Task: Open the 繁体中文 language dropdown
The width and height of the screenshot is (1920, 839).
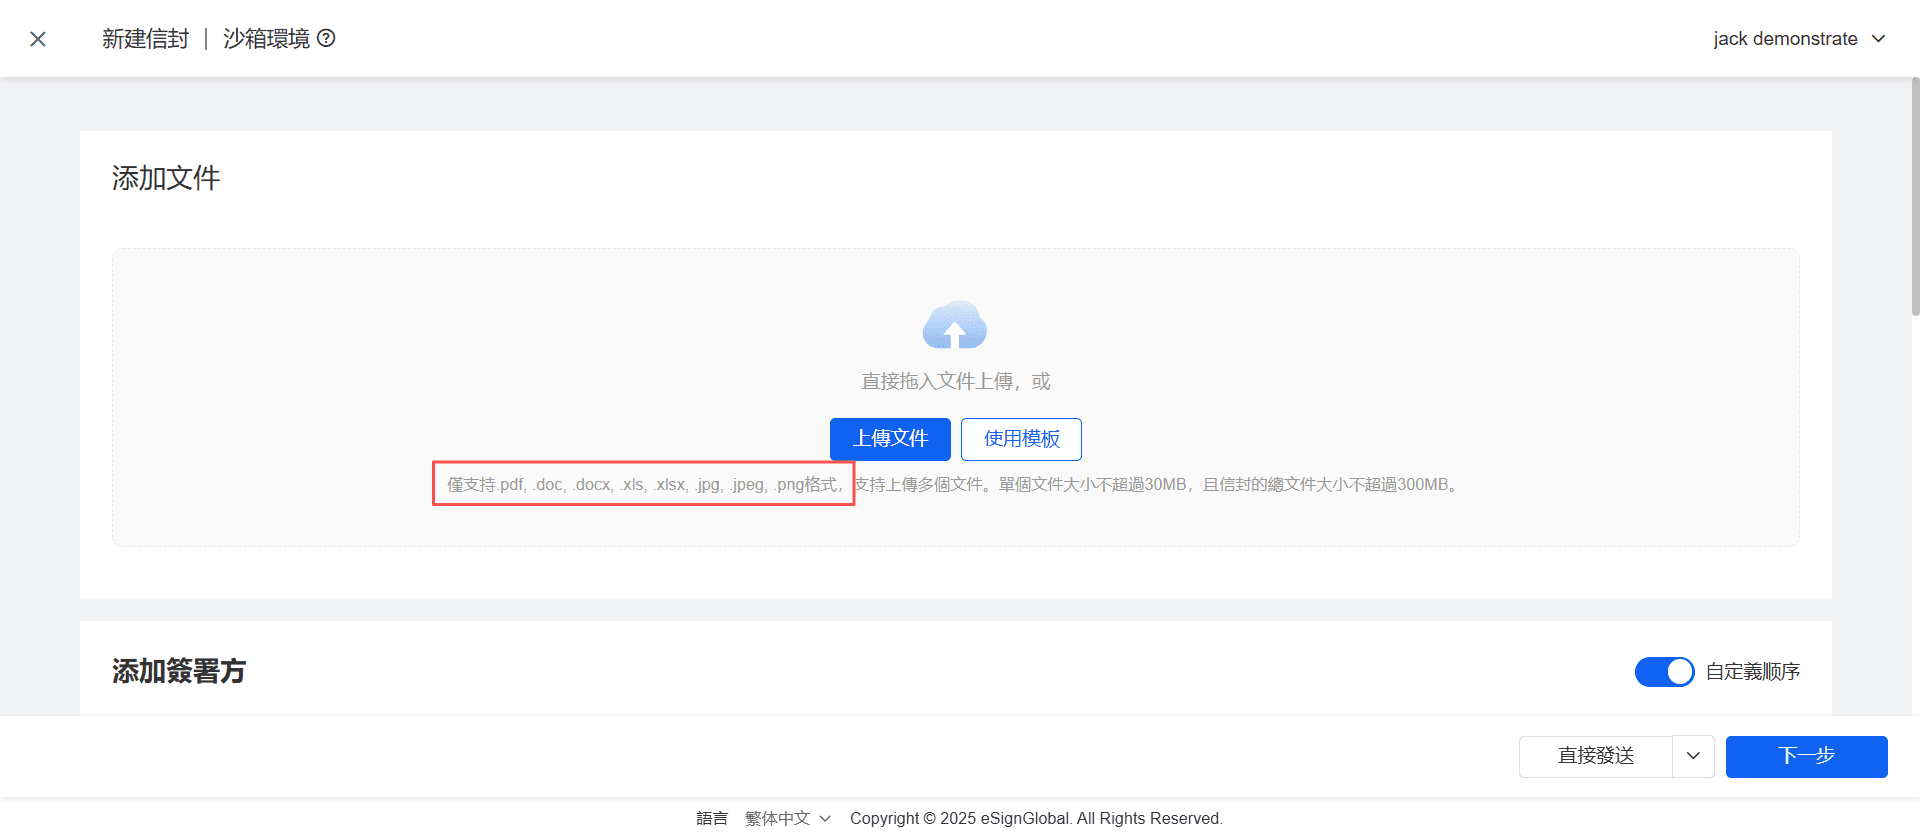Action: tap(787, 818)
